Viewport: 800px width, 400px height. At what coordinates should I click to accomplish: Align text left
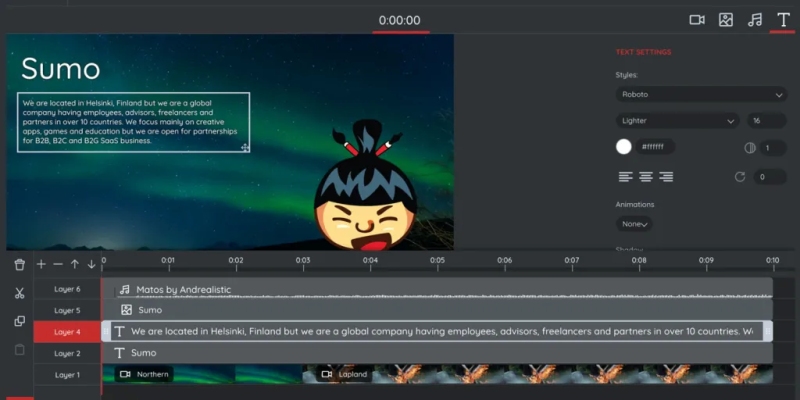coord(626,177)
